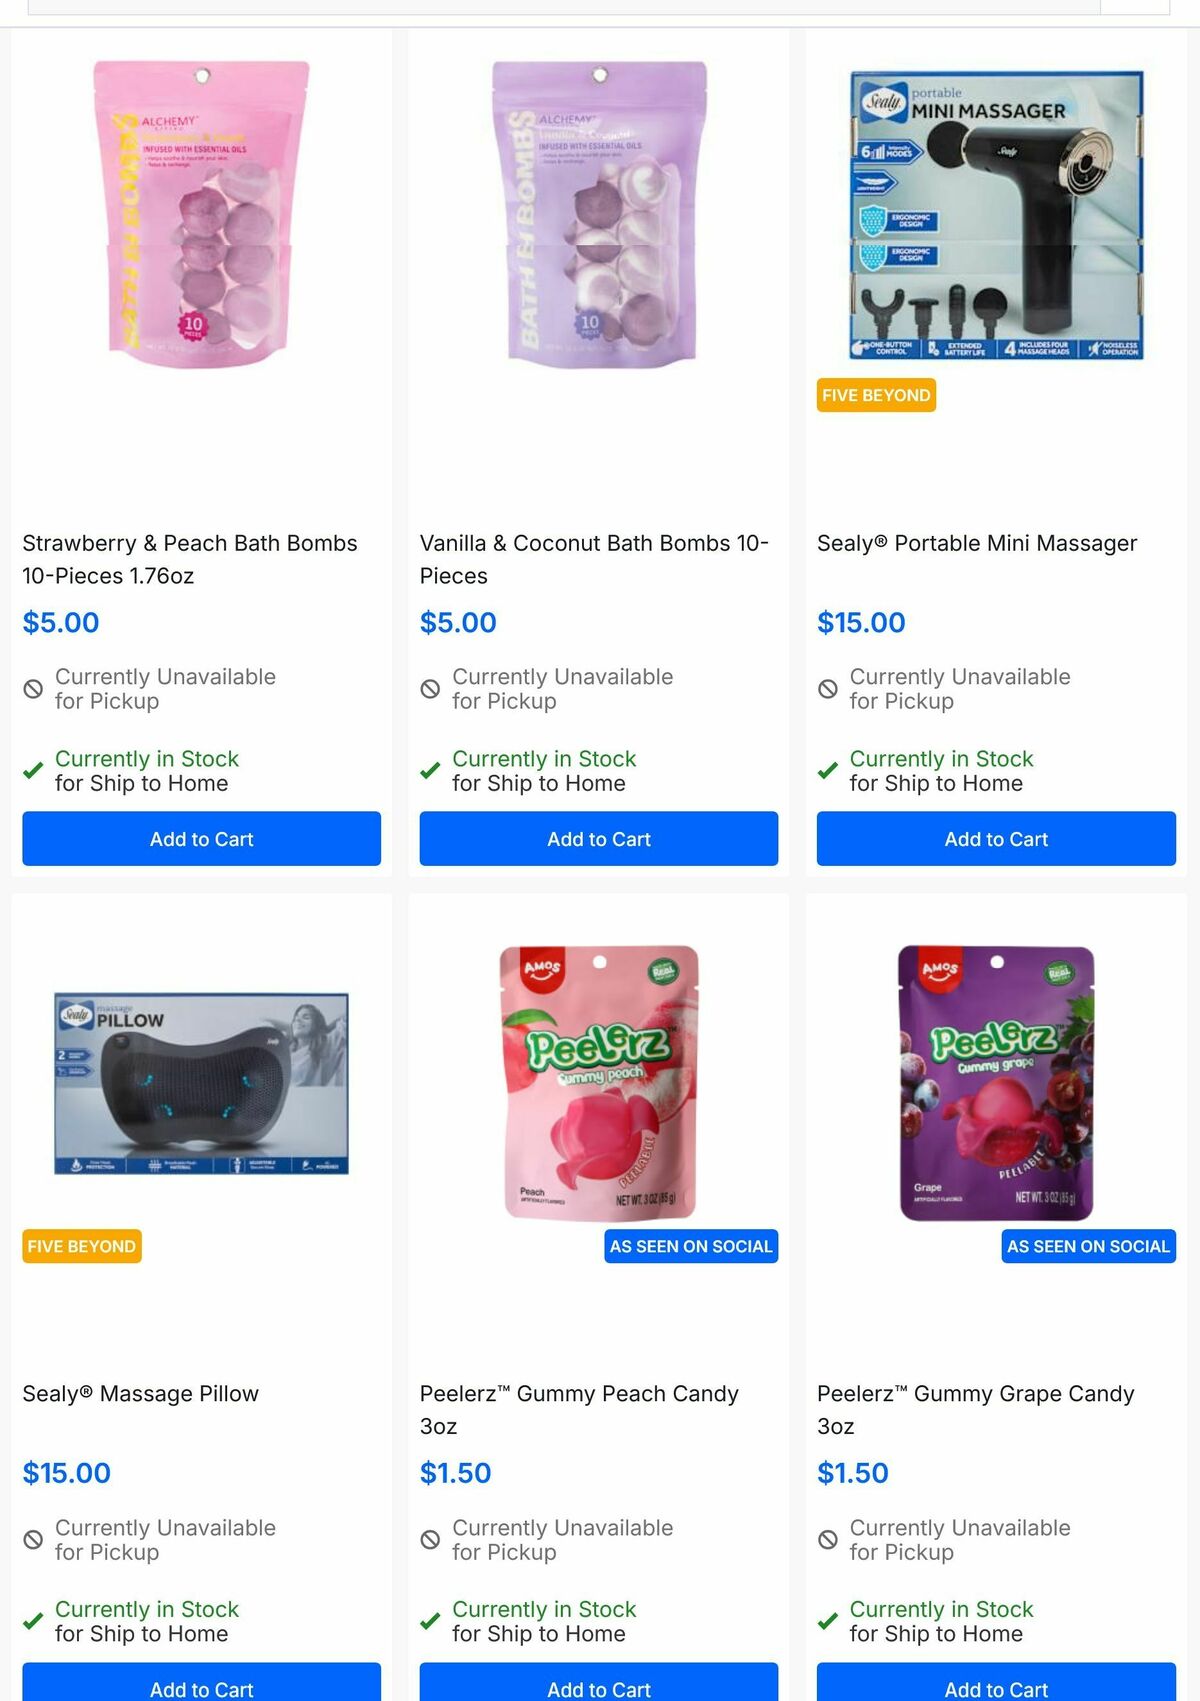Add Vanilla & Coconut Bath Bombs to cart

click(598, 839)
